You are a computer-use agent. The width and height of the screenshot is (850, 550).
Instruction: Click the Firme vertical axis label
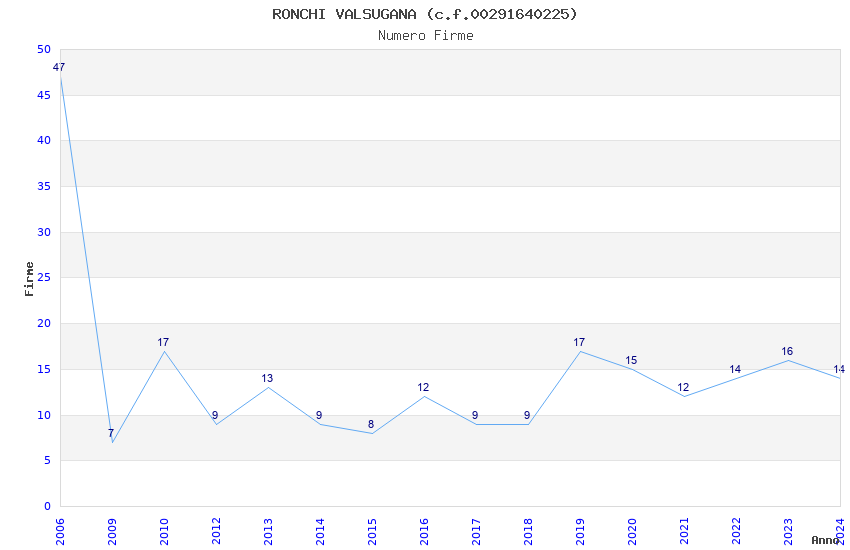(x=29, y=279)
